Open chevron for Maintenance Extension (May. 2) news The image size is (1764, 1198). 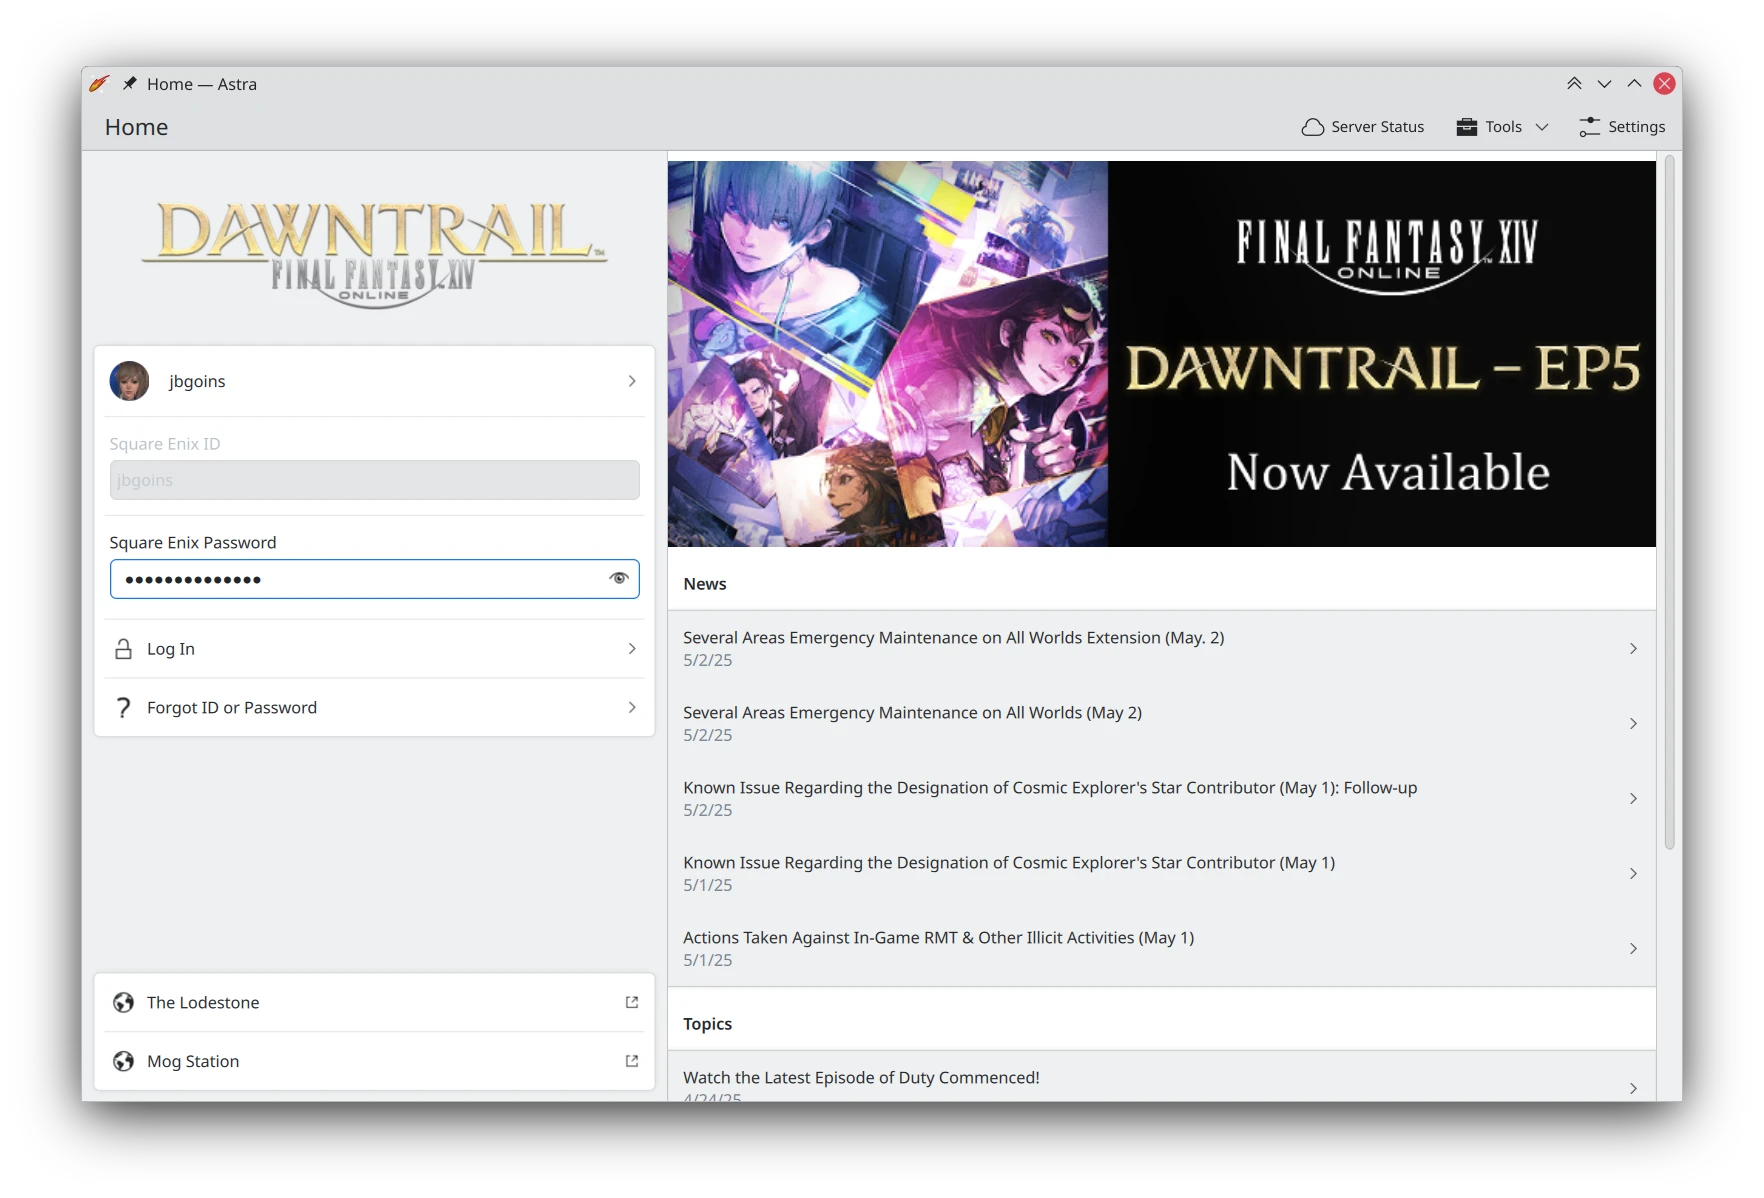[x=1633, y=649]
